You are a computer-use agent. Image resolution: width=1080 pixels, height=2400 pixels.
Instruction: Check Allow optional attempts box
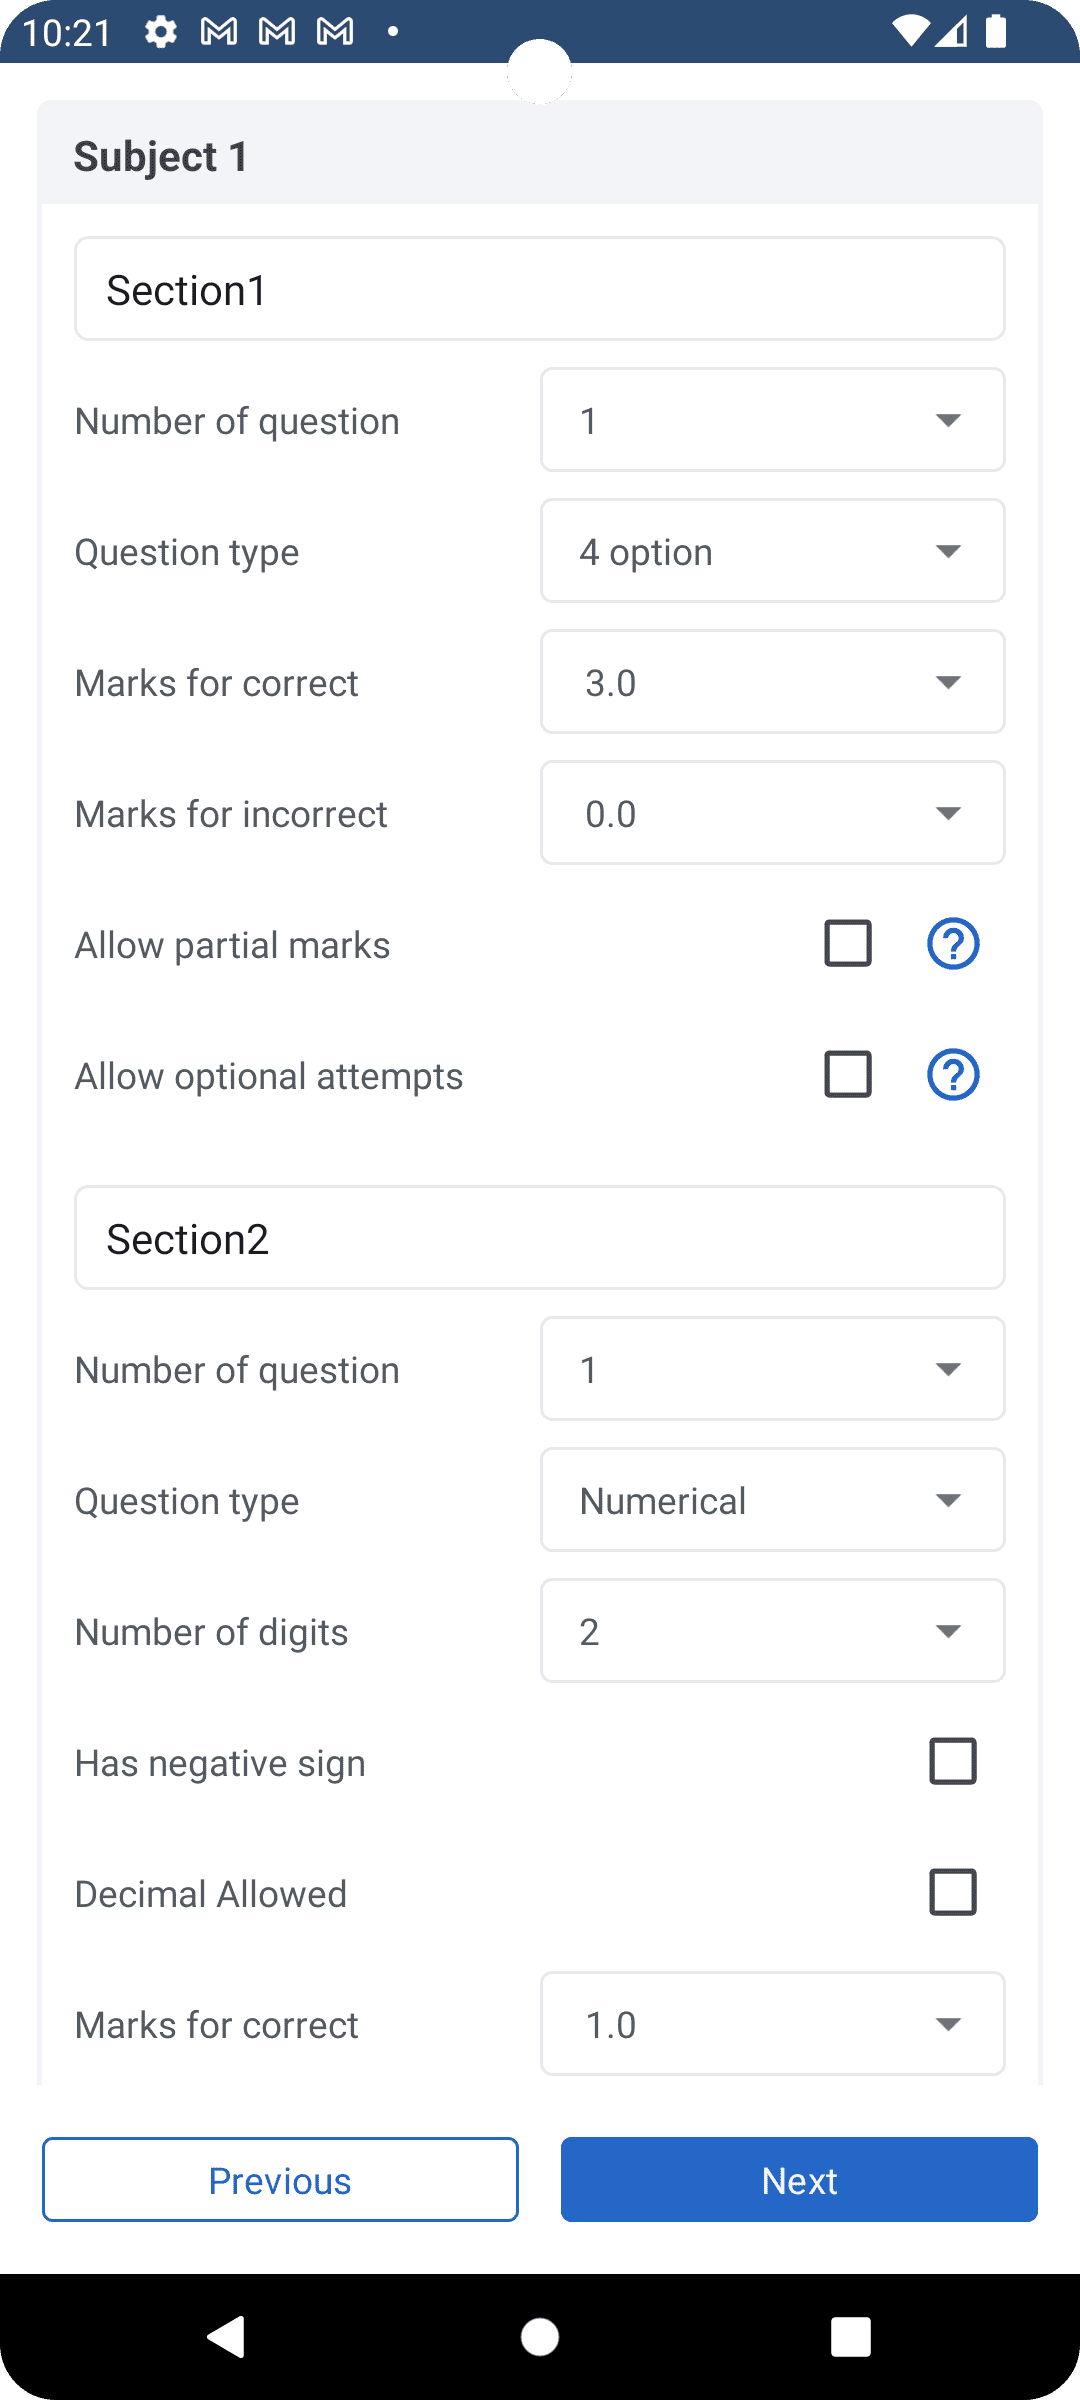(x=847, y=1075)
